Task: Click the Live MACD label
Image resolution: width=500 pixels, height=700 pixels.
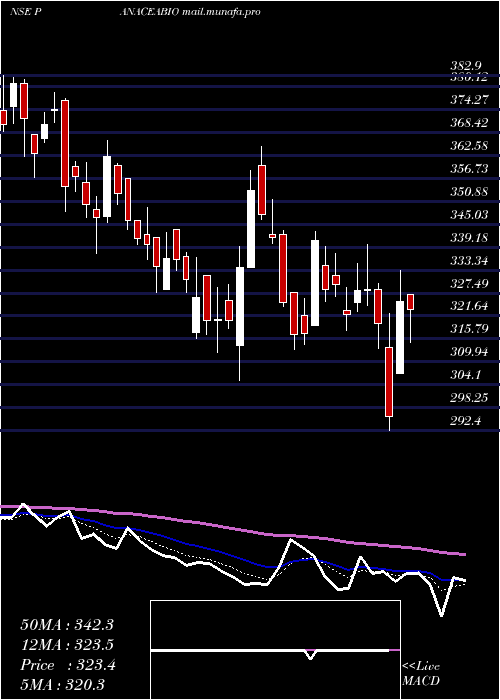Action: (421, 674)
